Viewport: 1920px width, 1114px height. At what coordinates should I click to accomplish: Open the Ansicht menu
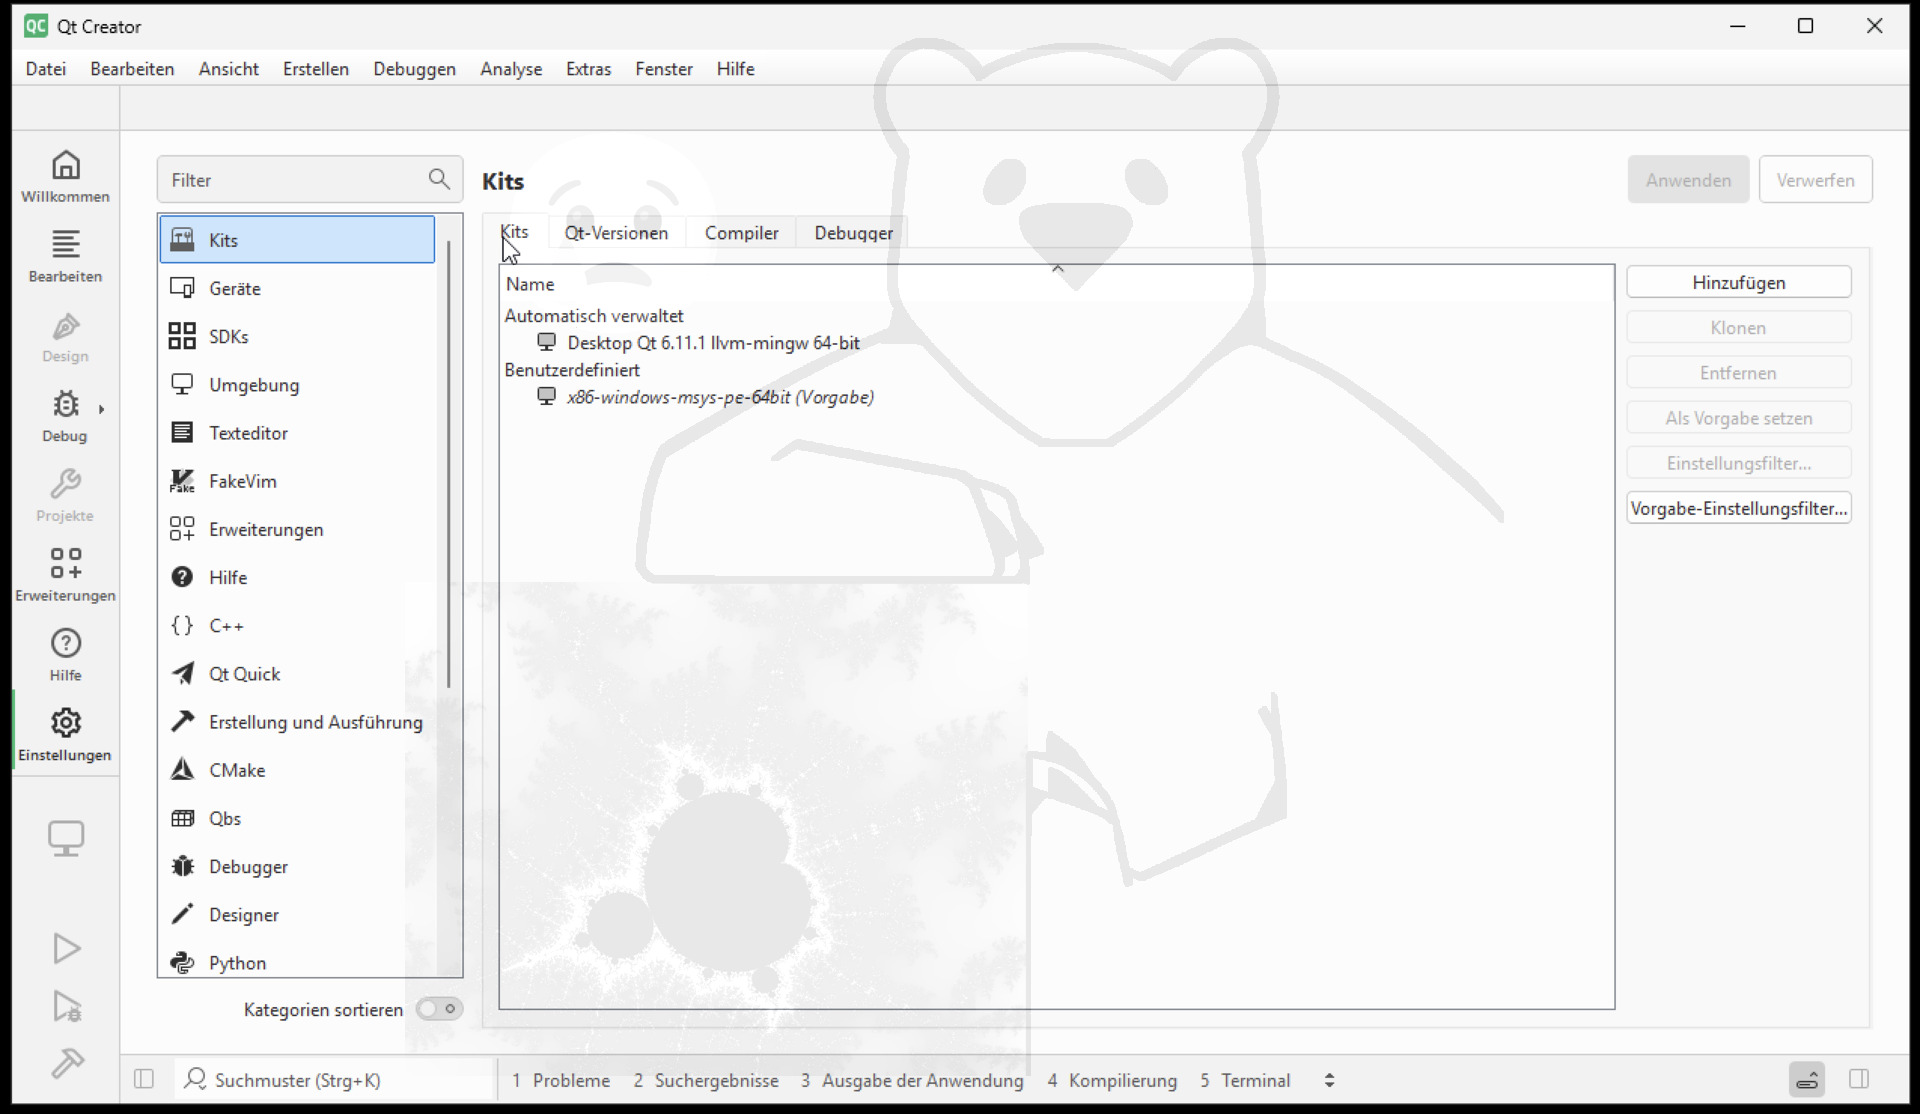[x=228, y=68]
